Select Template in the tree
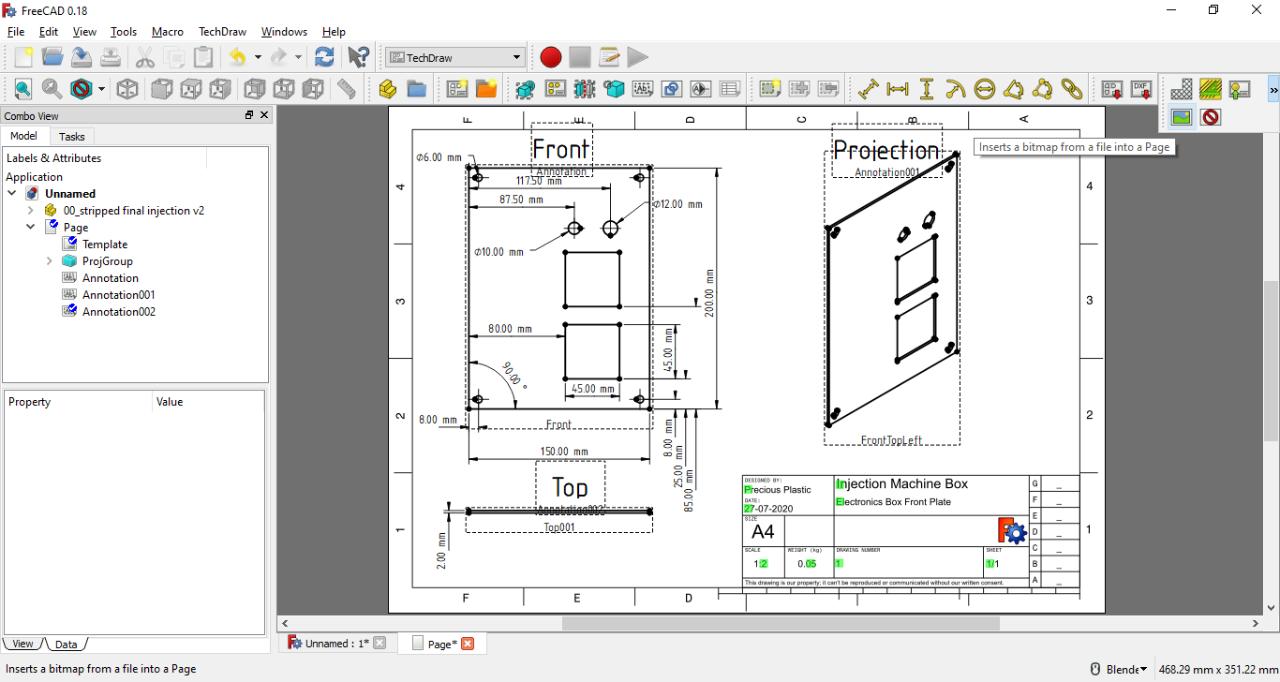The width and height of the screenshot is (1280, 682). coord(104,244)
